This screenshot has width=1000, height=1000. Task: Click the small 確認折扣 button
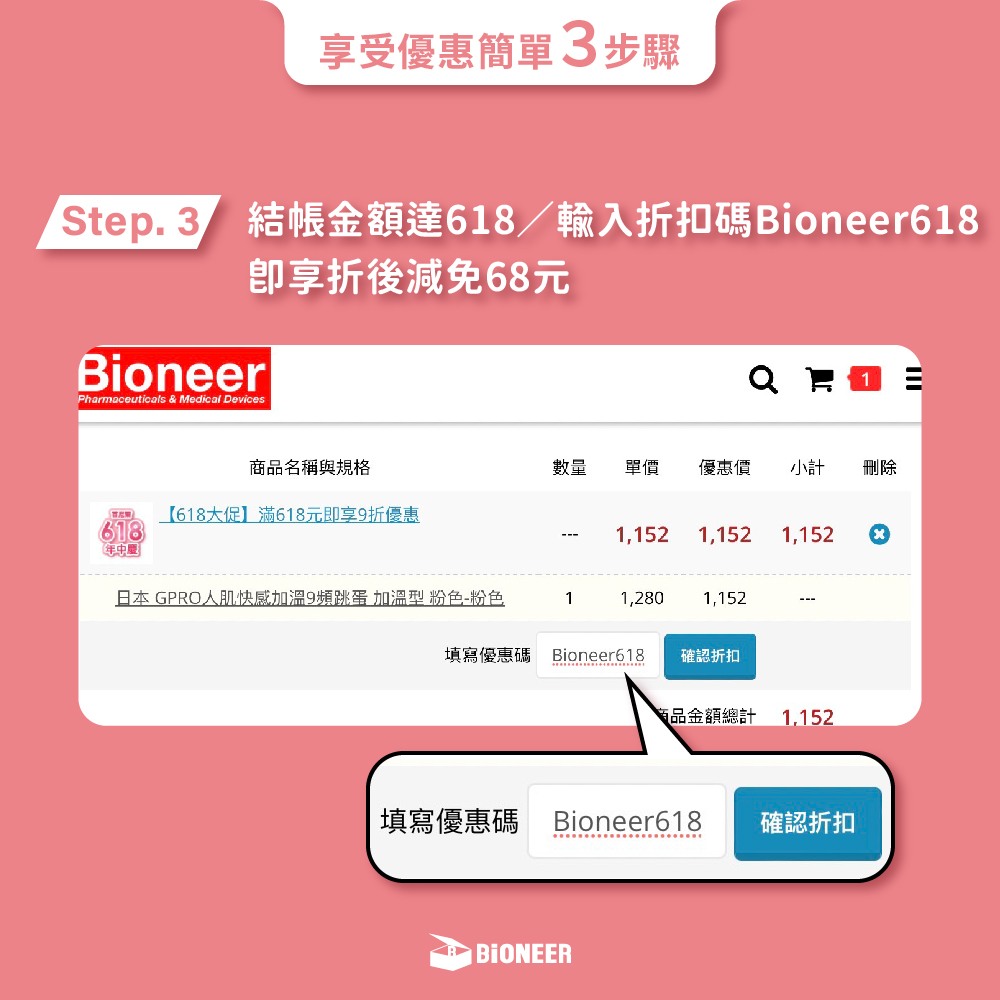pos(710,656)
